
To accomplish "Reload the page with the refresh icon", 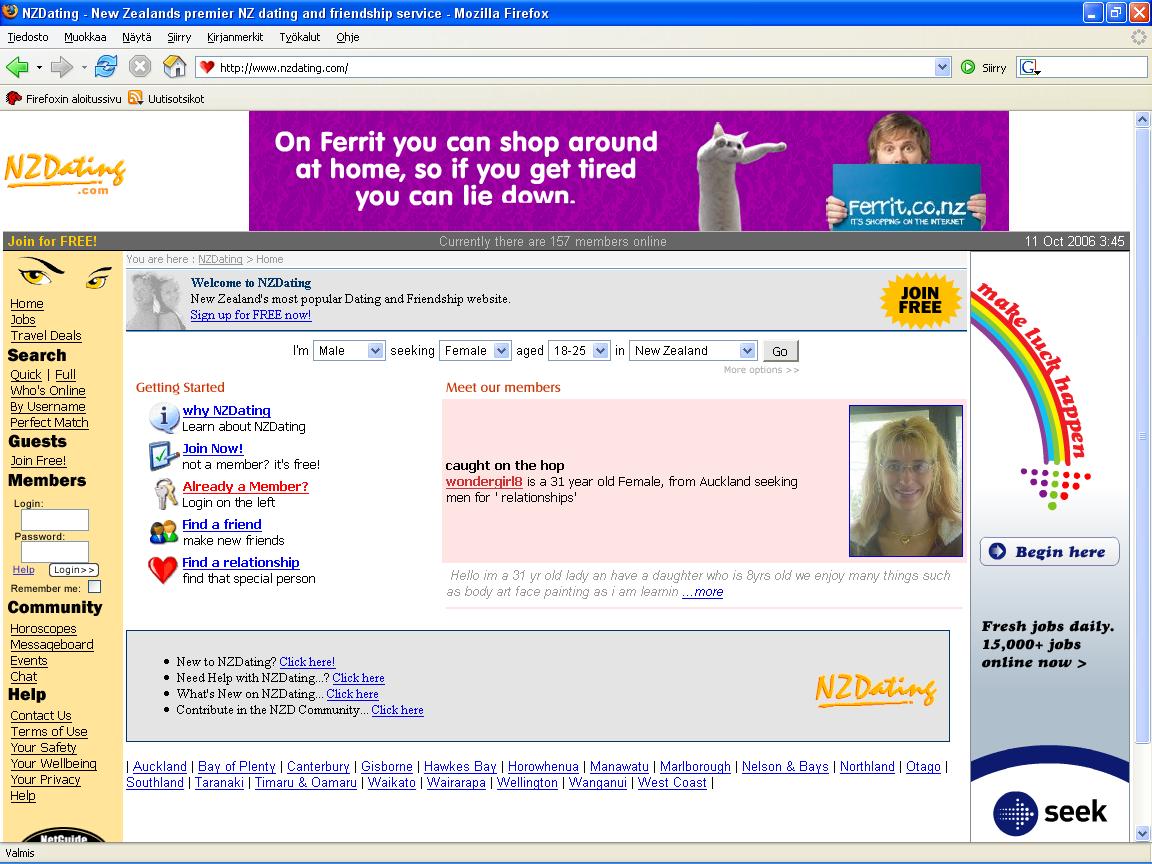I will (x=106, y=67).
